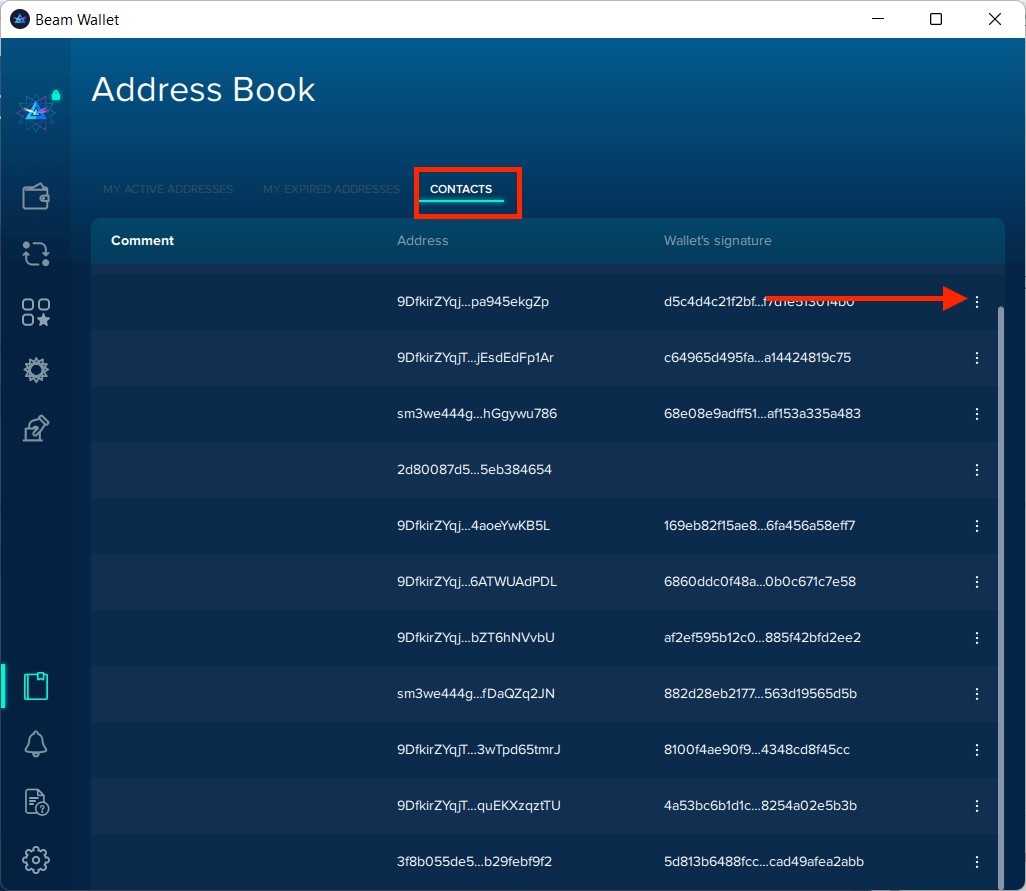The width and height of the screenshot is (1026, 891).
Task: Open the DApps store sidebar icon
Action: [x=36, y=312]
